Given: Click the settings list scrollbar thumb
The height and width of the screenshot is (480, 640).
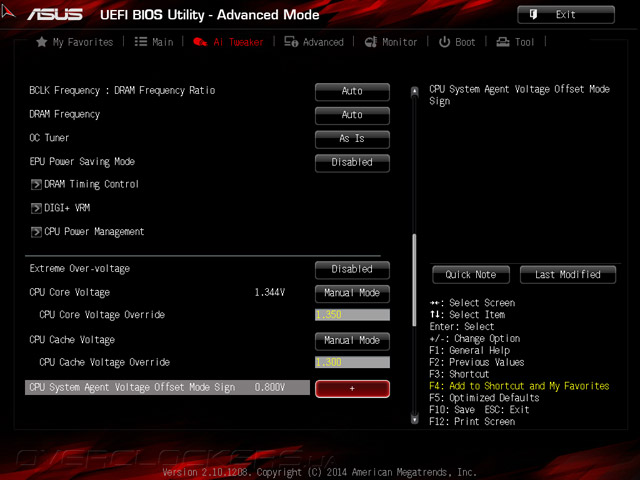Looking at the screenshot, I should click(x=415, y=280).
